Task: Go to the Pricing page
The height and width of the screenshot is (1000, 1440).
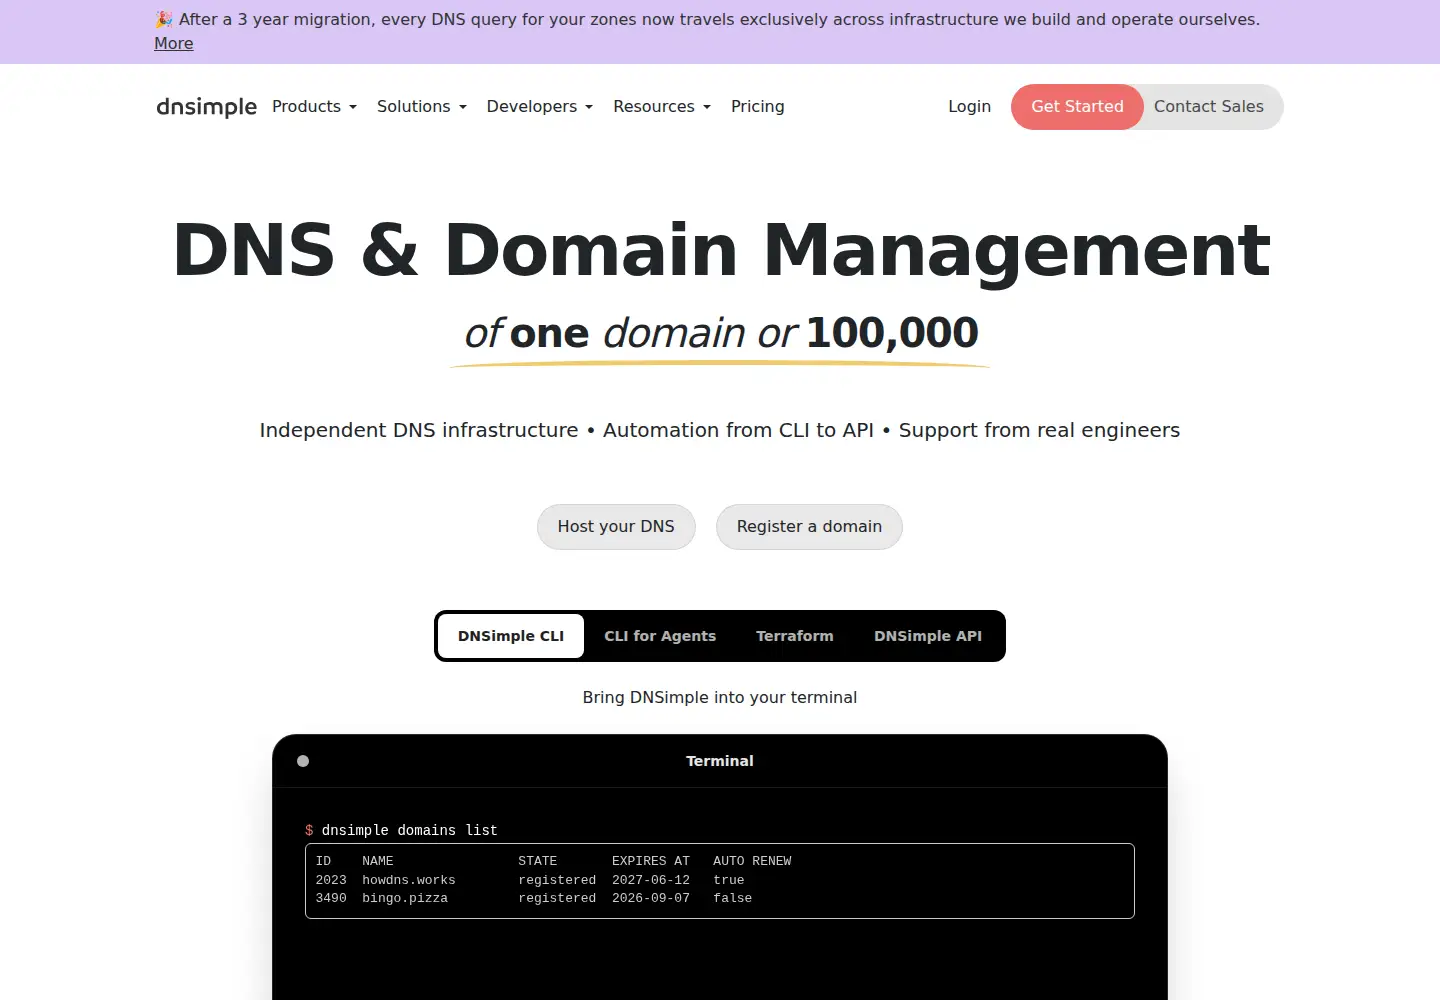Action: [x=757, y=106]
